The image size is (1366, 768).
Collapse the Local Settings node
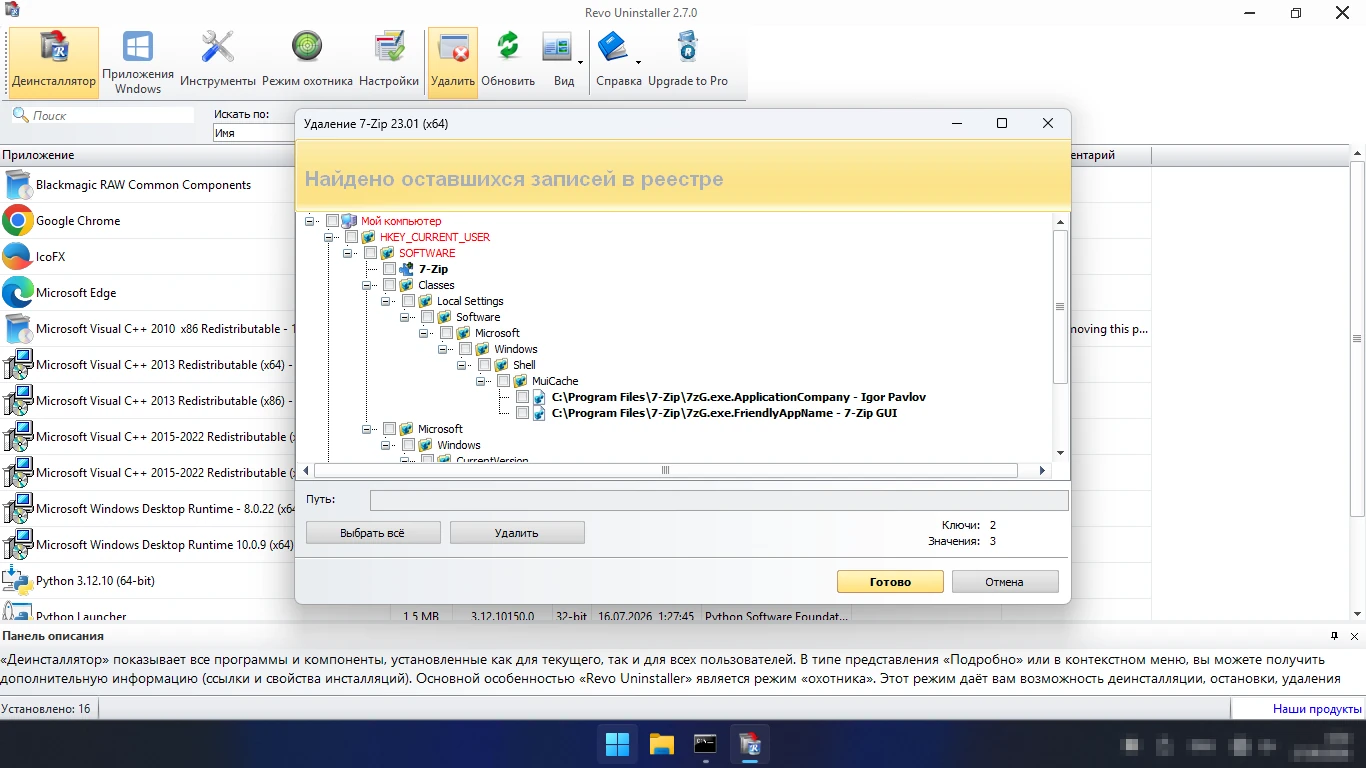click(386, 301)
